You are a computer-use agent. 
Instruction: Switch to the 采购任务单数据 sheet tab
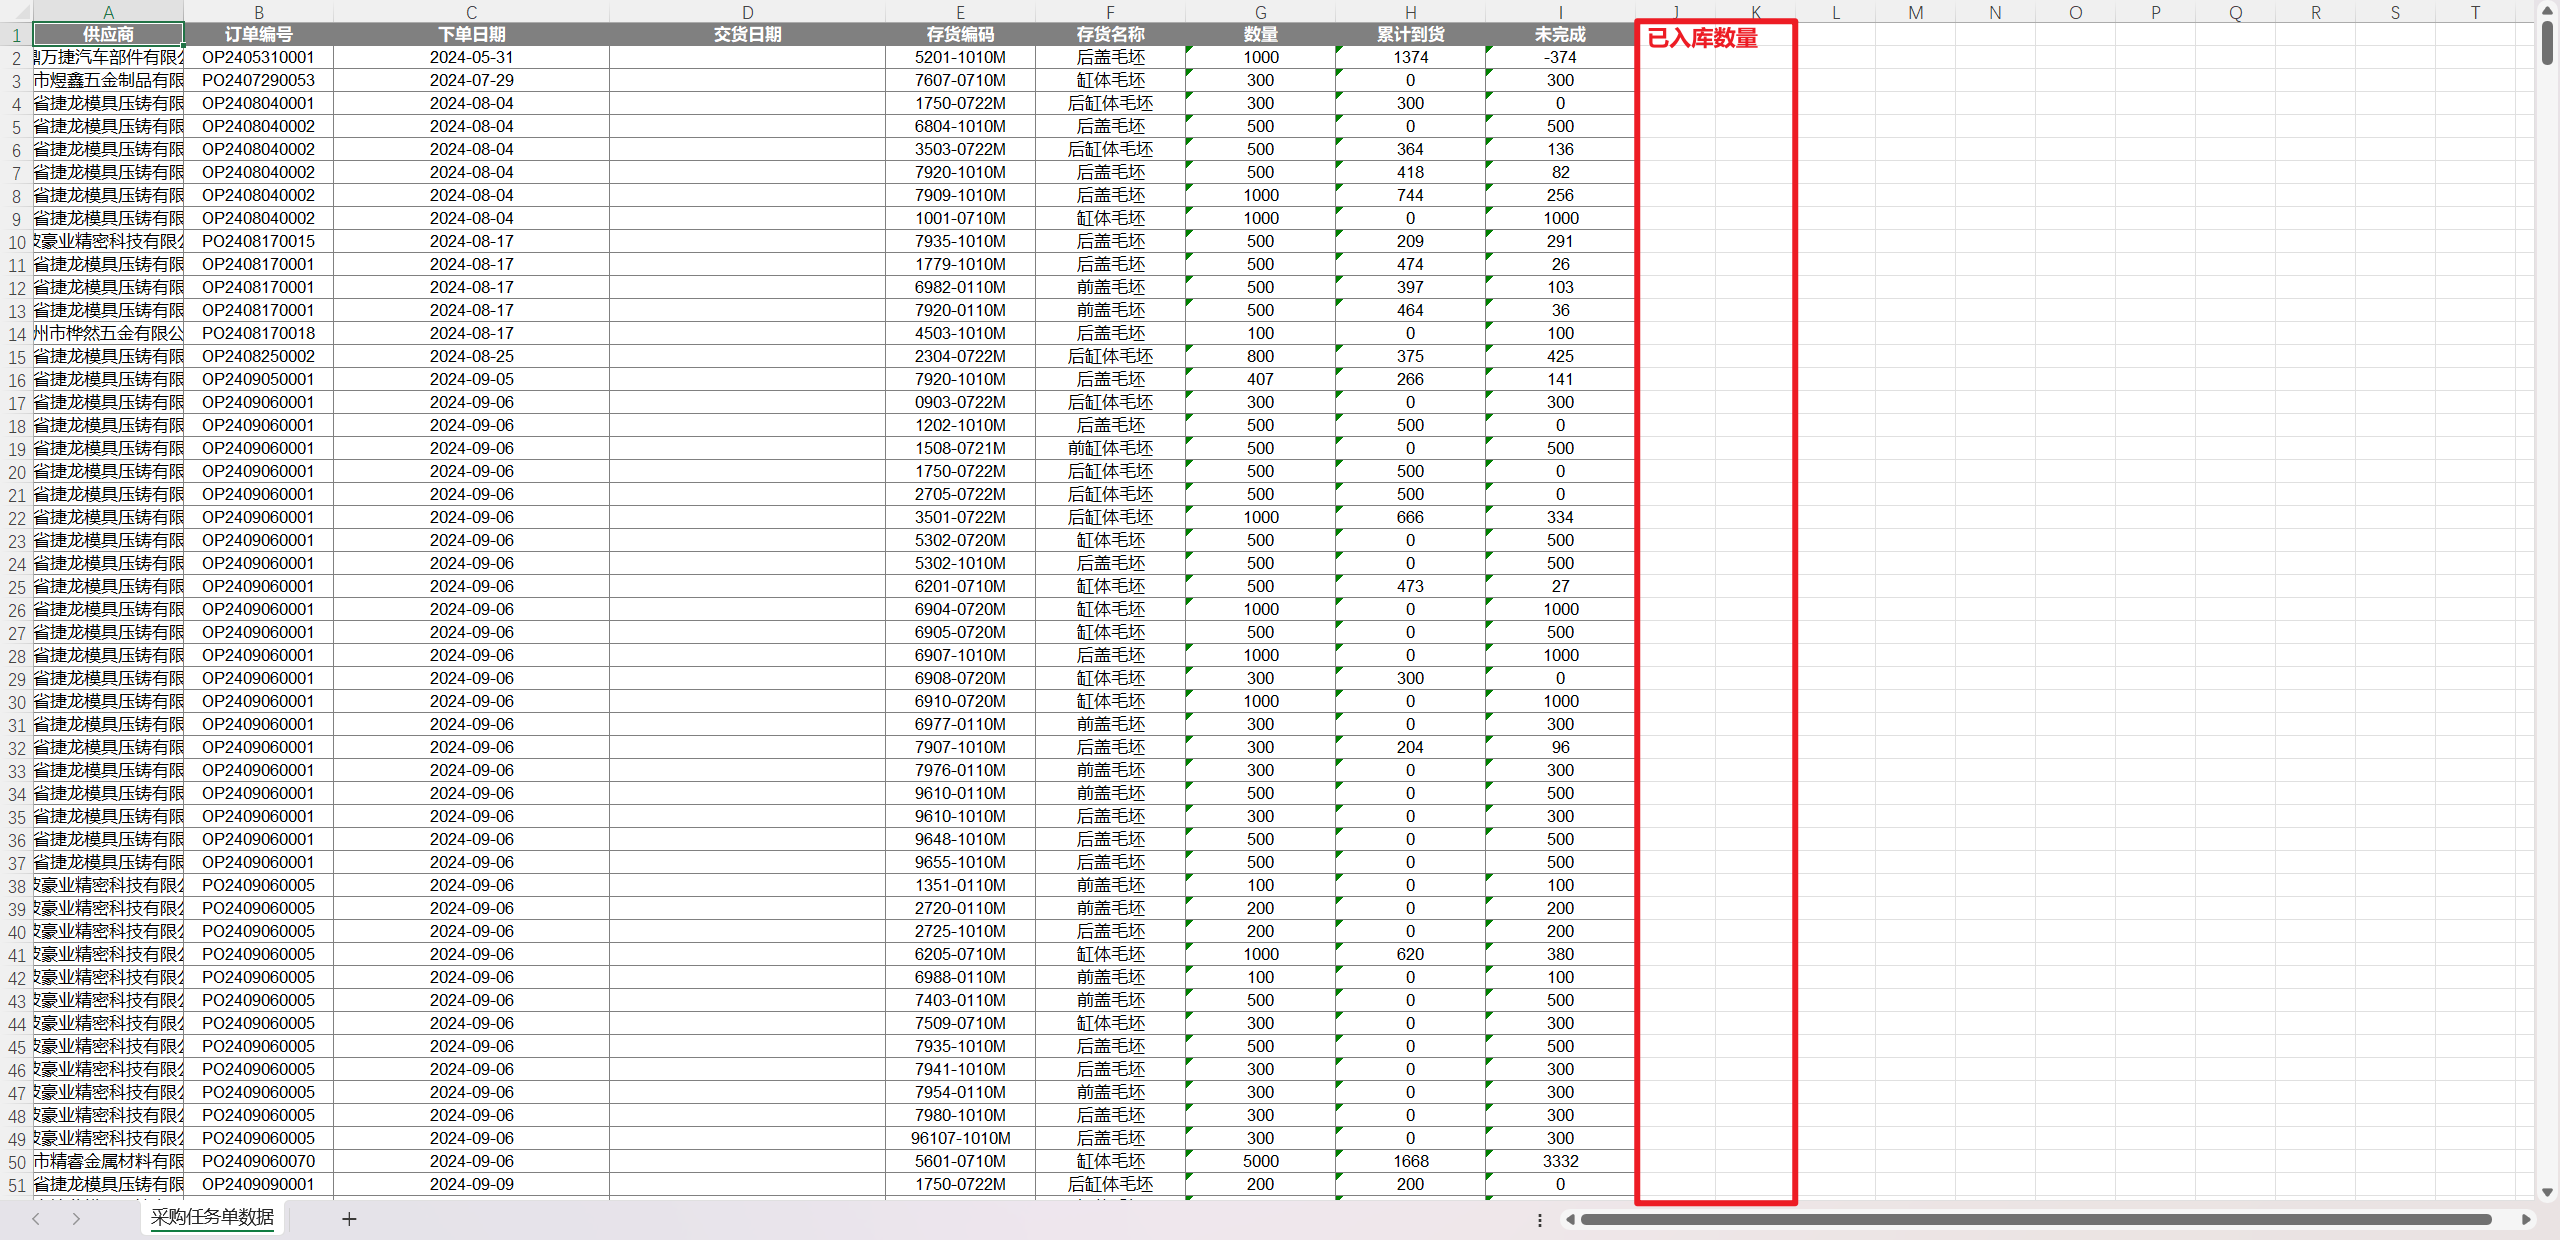212,1217
